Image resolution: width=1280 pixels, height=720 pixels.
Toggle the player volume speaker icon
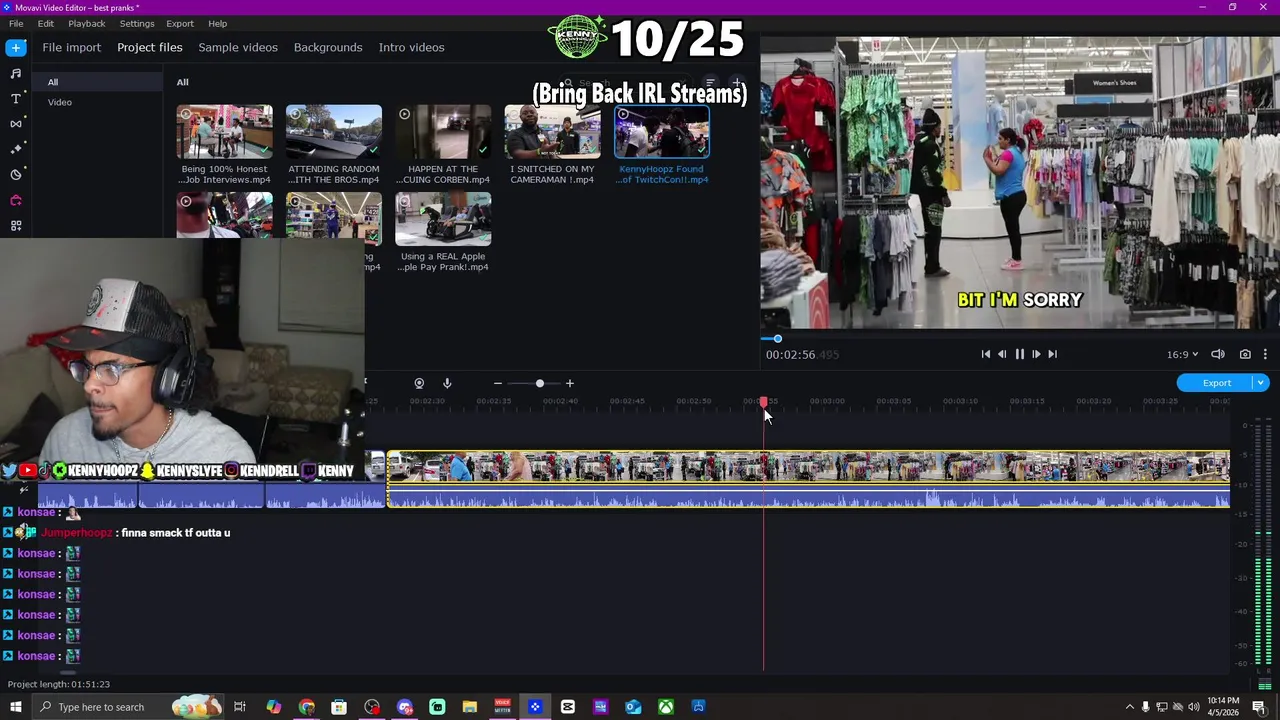(x=1218, y=354)
